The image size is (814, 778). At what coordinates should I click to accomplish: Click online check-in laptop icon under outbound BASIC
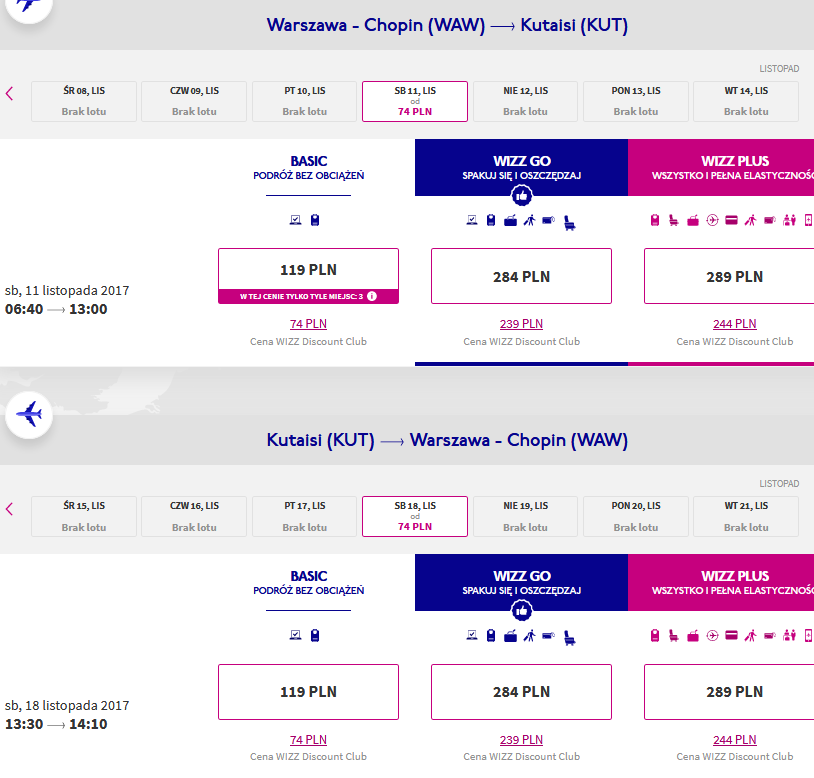(x=295, y=220)
